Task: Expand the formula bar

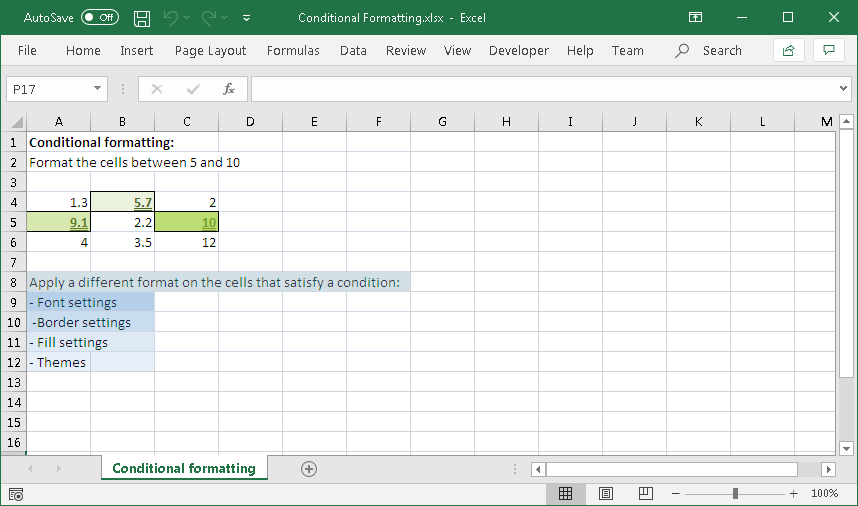Action: point(842,89)
